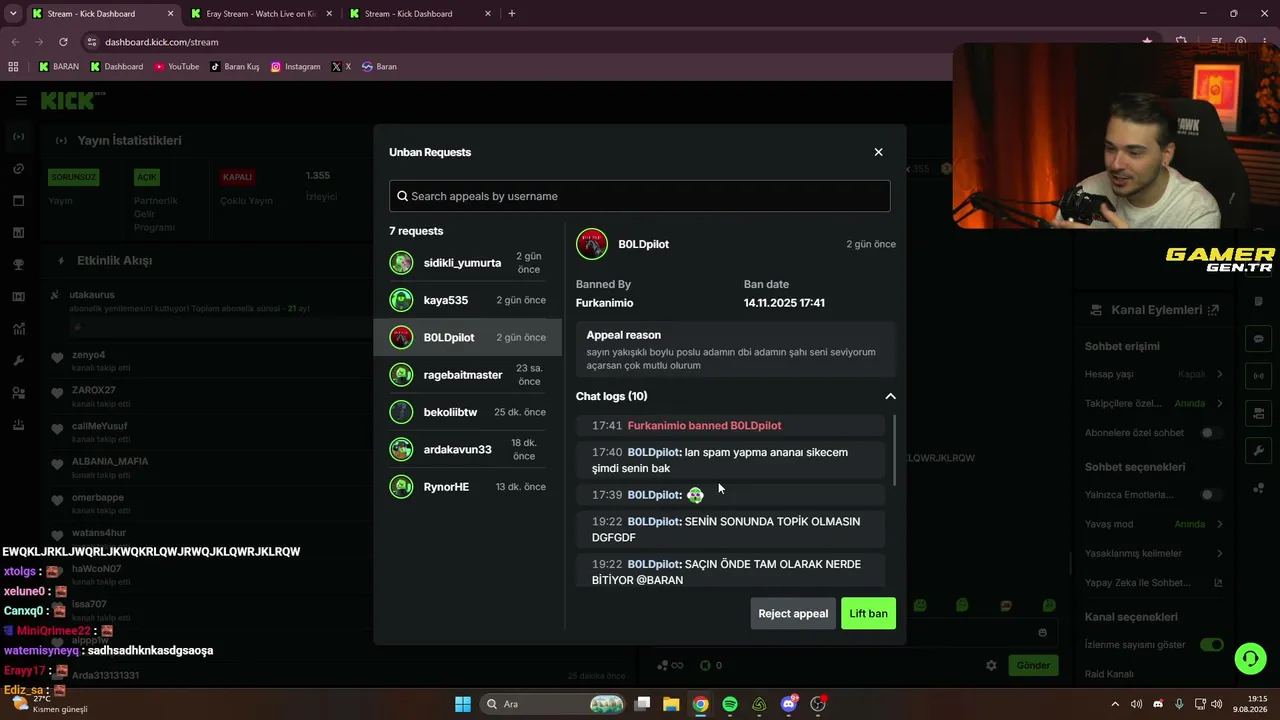Open the trophy icon in left sidebar
1280x720 pixels.
click(x=18, y=265)
